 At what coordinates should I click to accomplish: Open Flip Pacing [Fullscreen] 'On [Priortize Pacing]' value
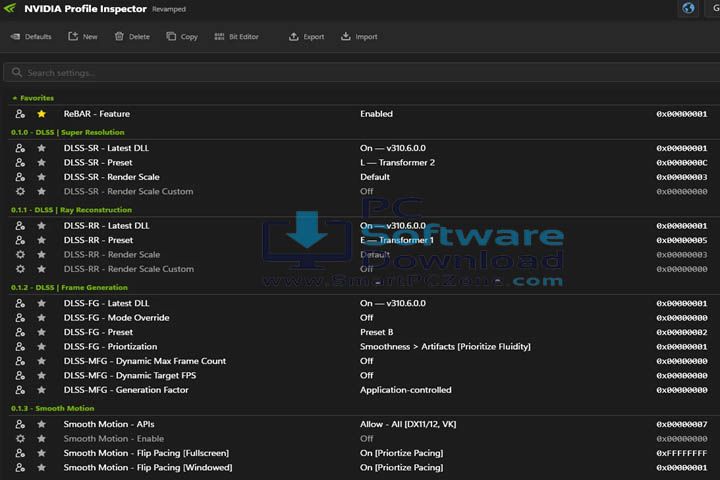click(402, 453)
